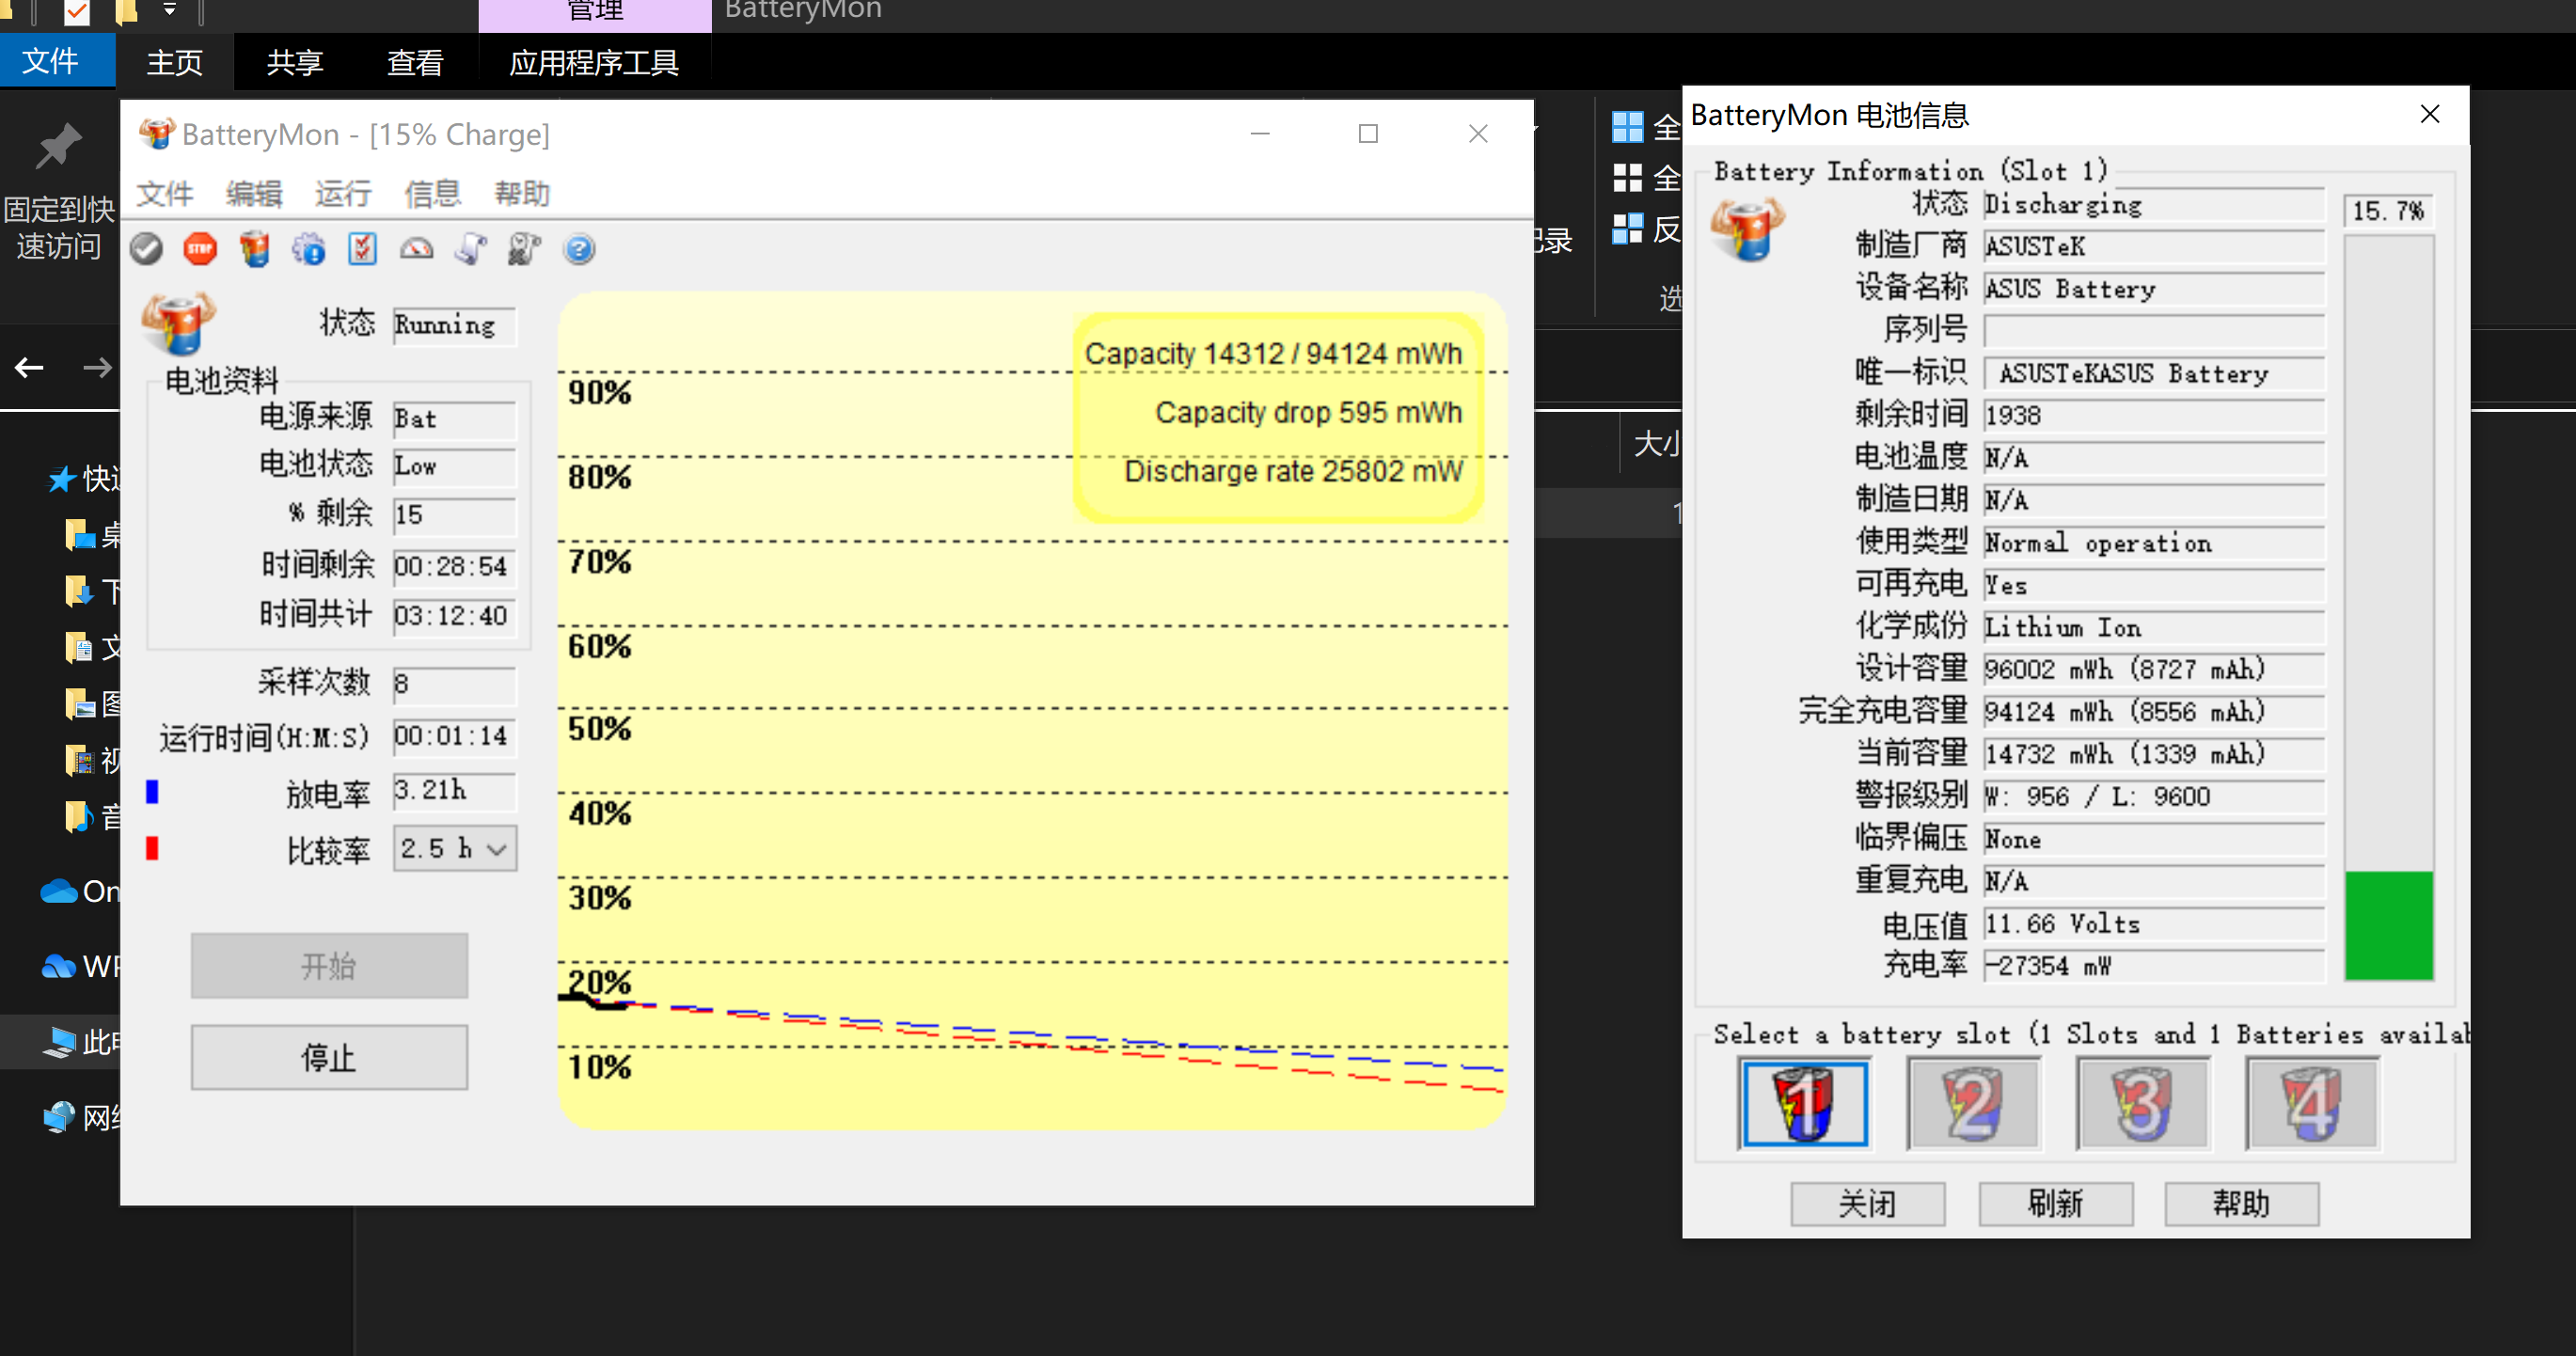Click the checkmark icon in Explorer title bar
This screenshot has height=1356, width=2576.
pos(77,12)
